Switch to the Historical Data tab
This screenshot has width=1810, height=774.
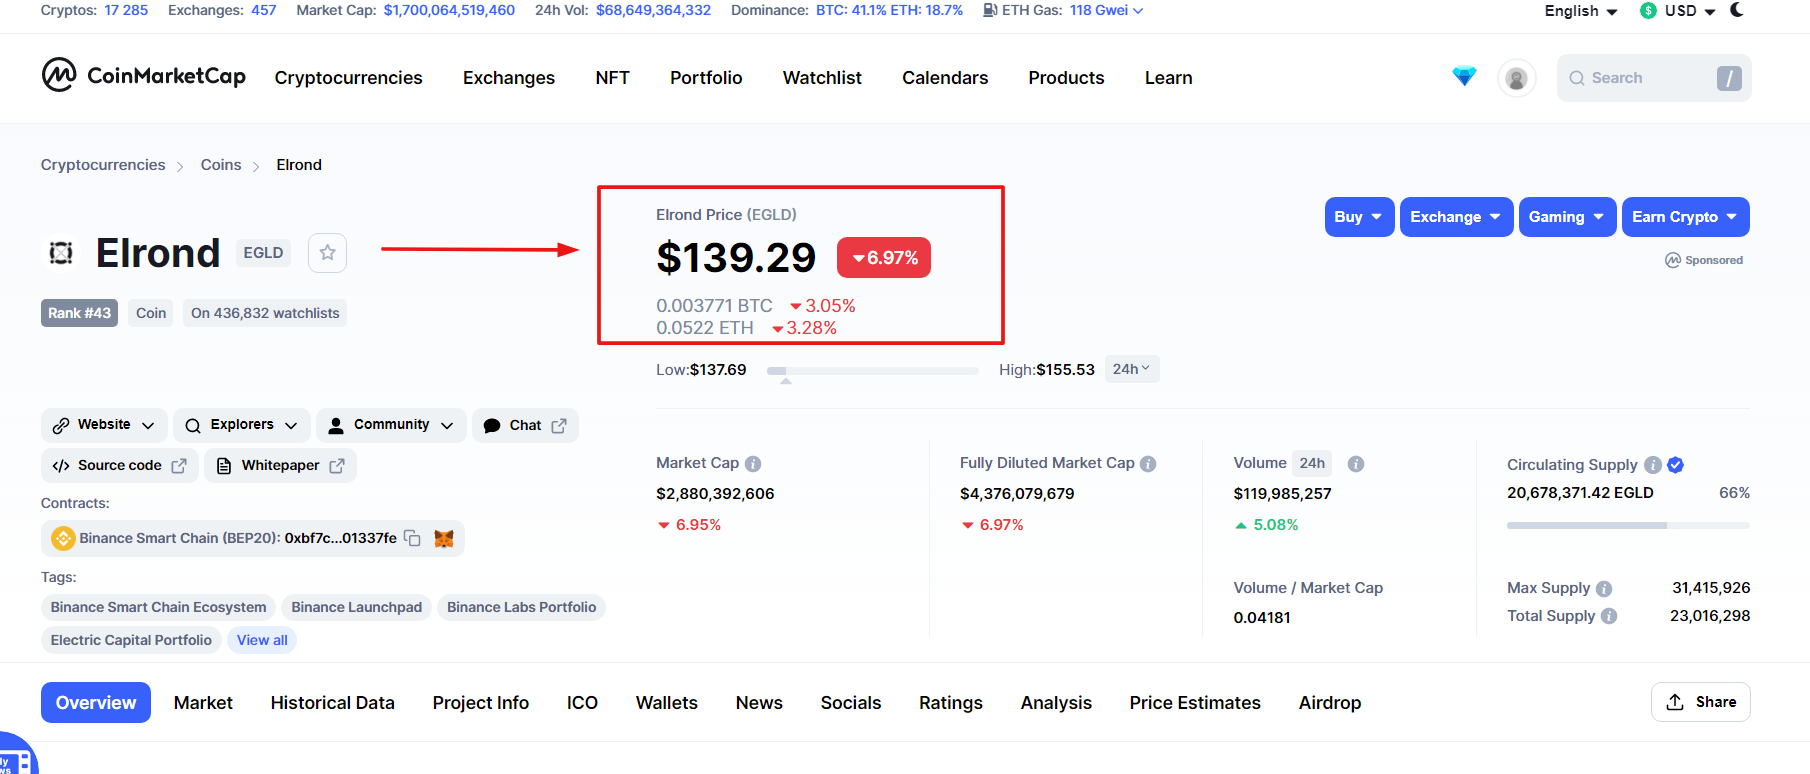[x=332, y=703]
